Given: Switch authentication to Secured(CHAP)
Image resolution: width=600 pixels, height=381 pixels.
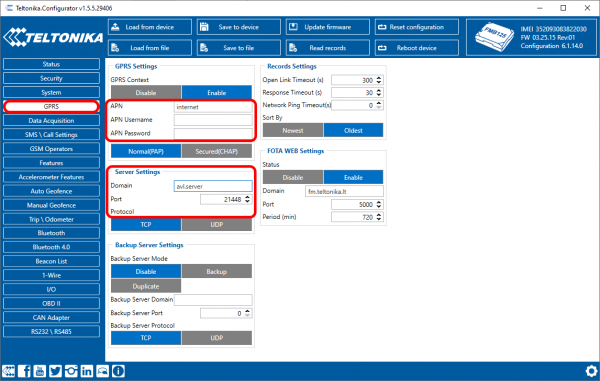Looking at the screenshot, I should click(x=217, y=151).
